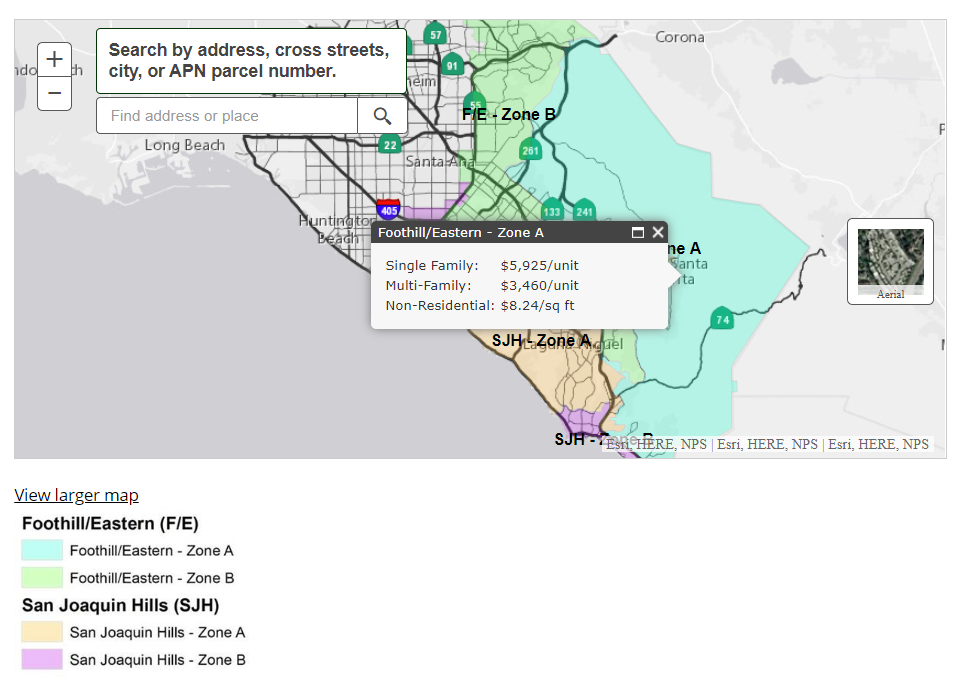Maximize the Foothill/Eastern Zone A popup
This screenshot has width=958, height=691.
coord(637,232)
